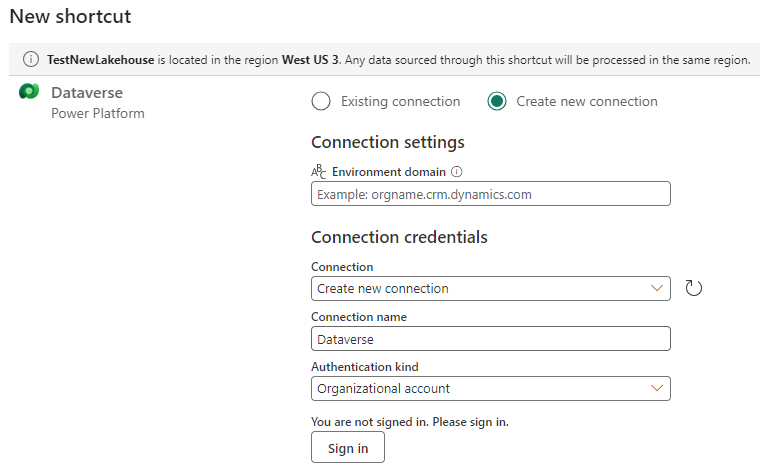Click the info icon beside Environment domain
The width and height of the screenshot is (760, 474).
[457, 172]
